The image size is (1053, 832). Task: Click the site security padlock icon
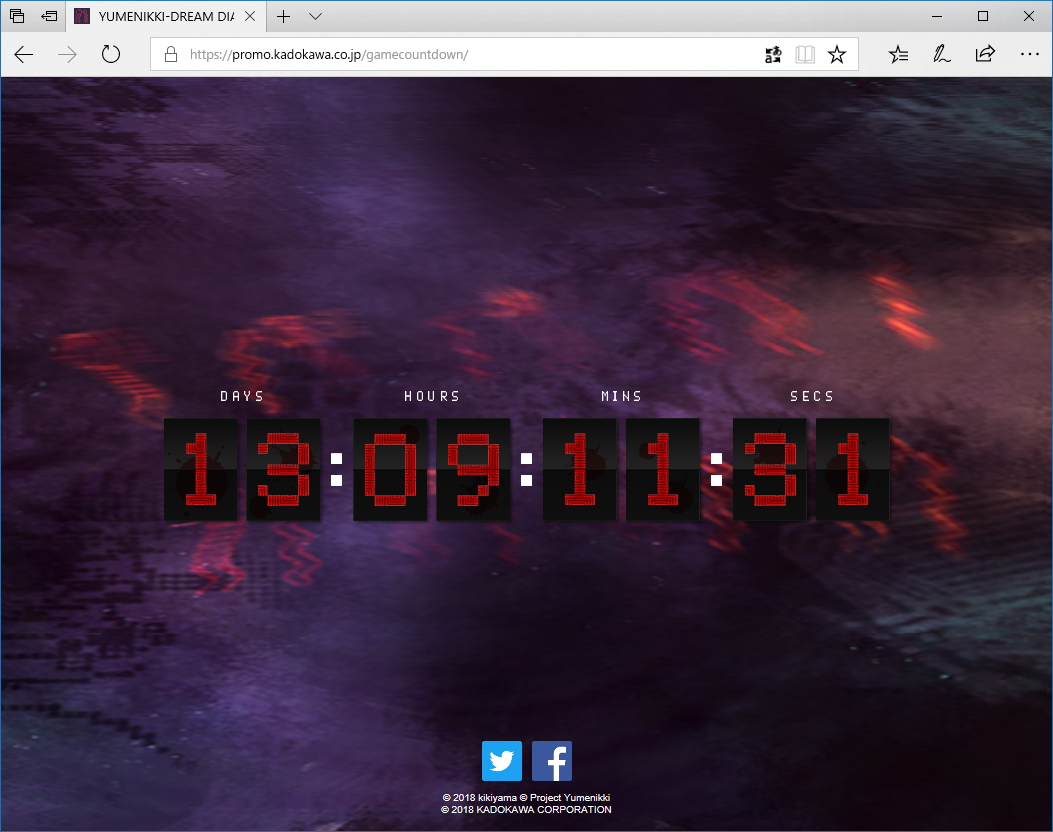click(x=171, y=54)
